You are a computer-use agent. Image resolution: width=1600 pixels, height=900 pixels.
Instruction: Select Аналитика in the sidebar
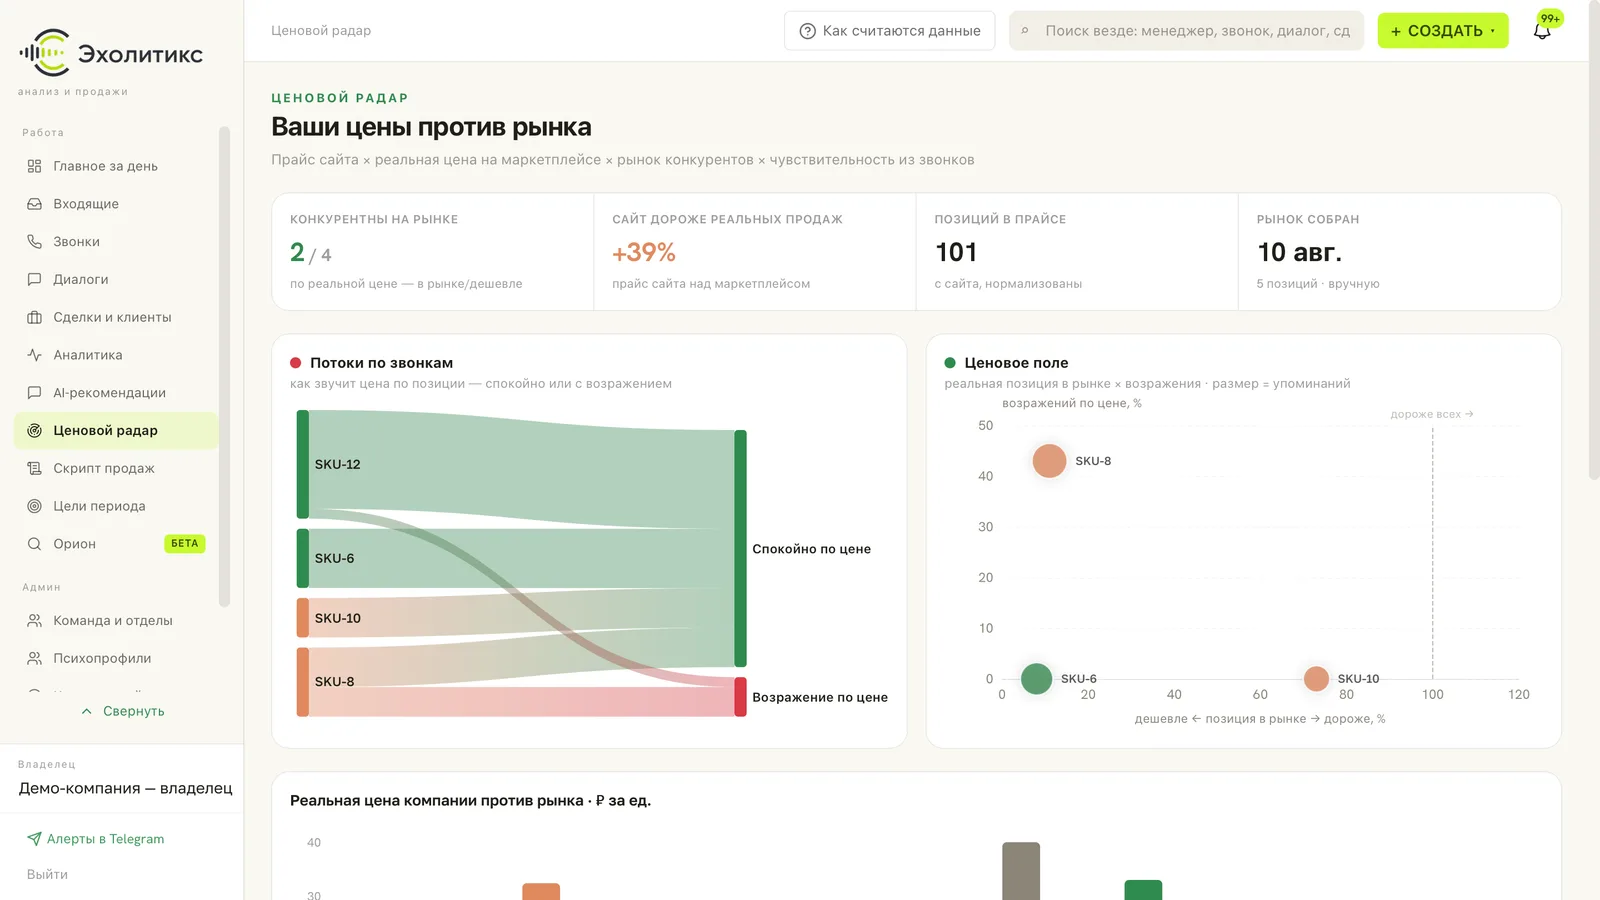(x=116, y=355)
